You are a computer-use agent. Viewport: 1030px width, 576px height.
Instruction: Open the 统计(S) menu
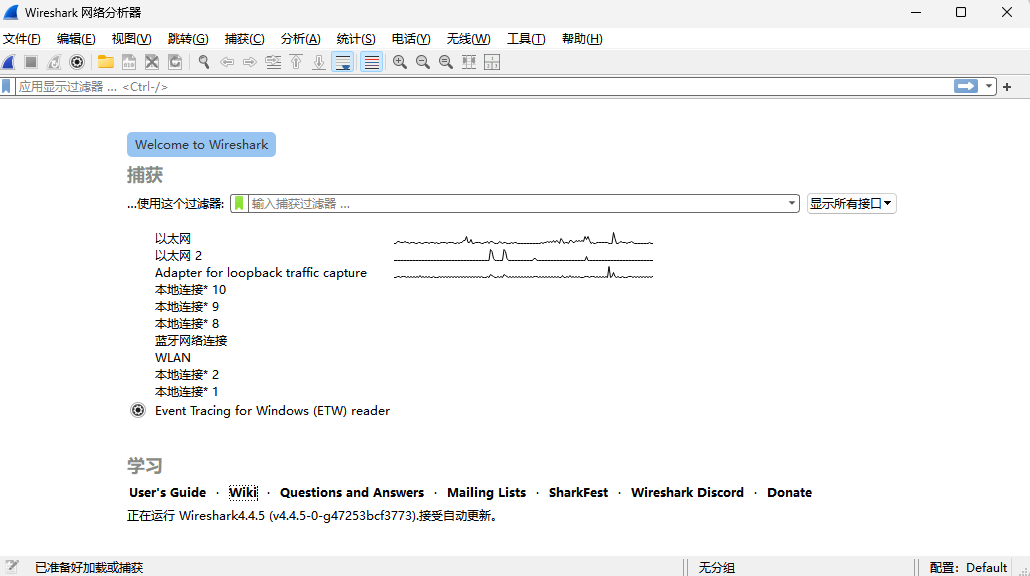pos(355,39)
